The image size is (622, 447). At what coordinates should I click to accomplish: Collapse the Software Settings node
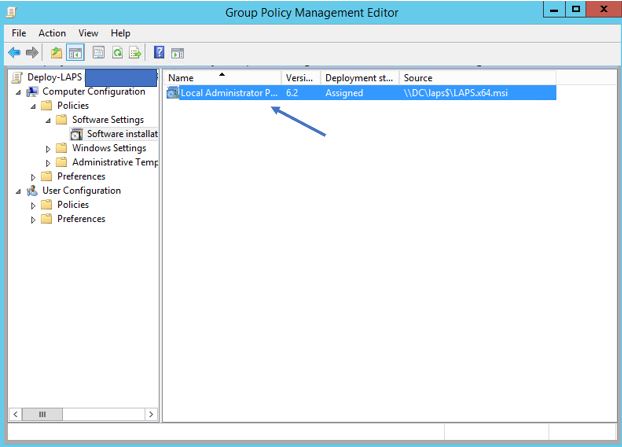(48, 121)
